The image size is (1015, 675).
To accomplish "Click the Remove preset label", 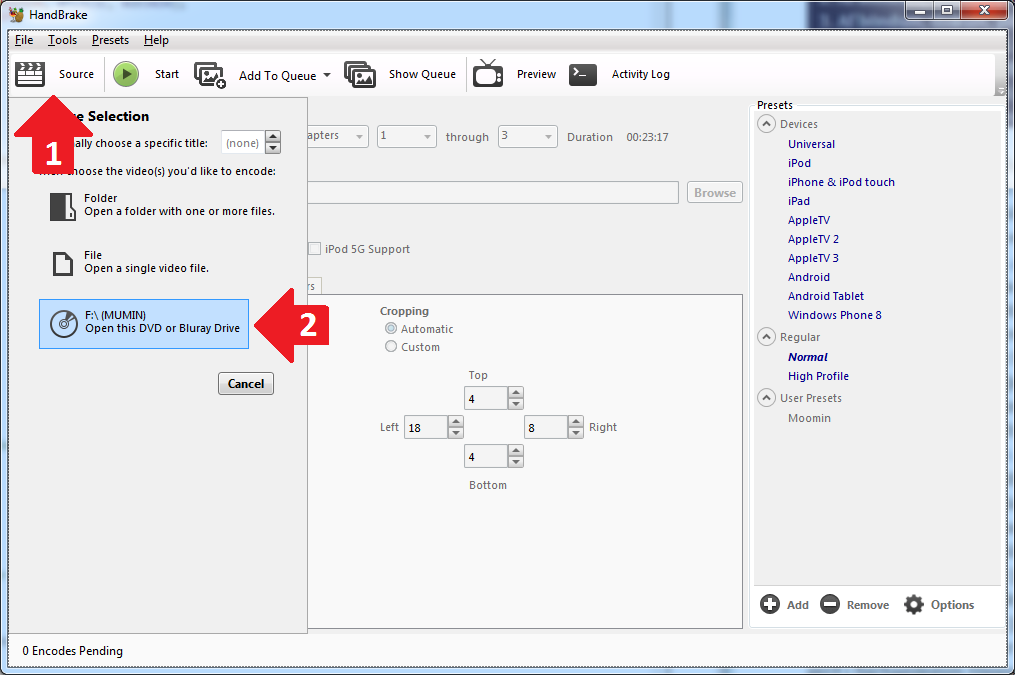I will click(x=867, y=605).
